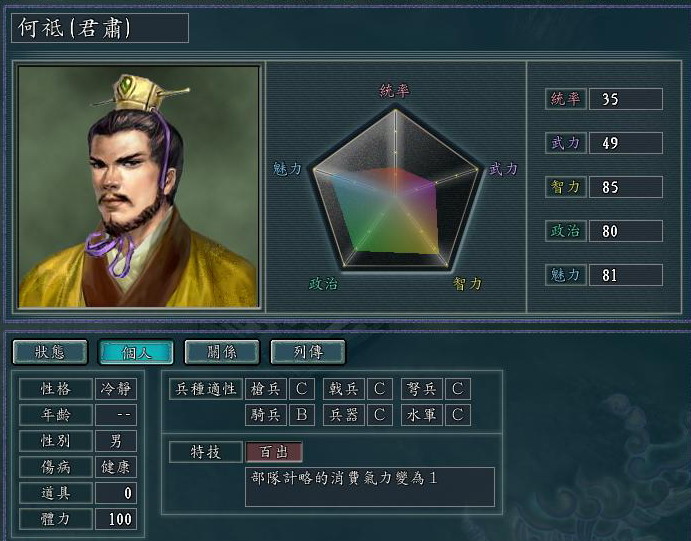The width and height of the screenshot is (691, 541).
Task: Click the 性格 冷靜 value cell
Action: click(x=116, y=389)
